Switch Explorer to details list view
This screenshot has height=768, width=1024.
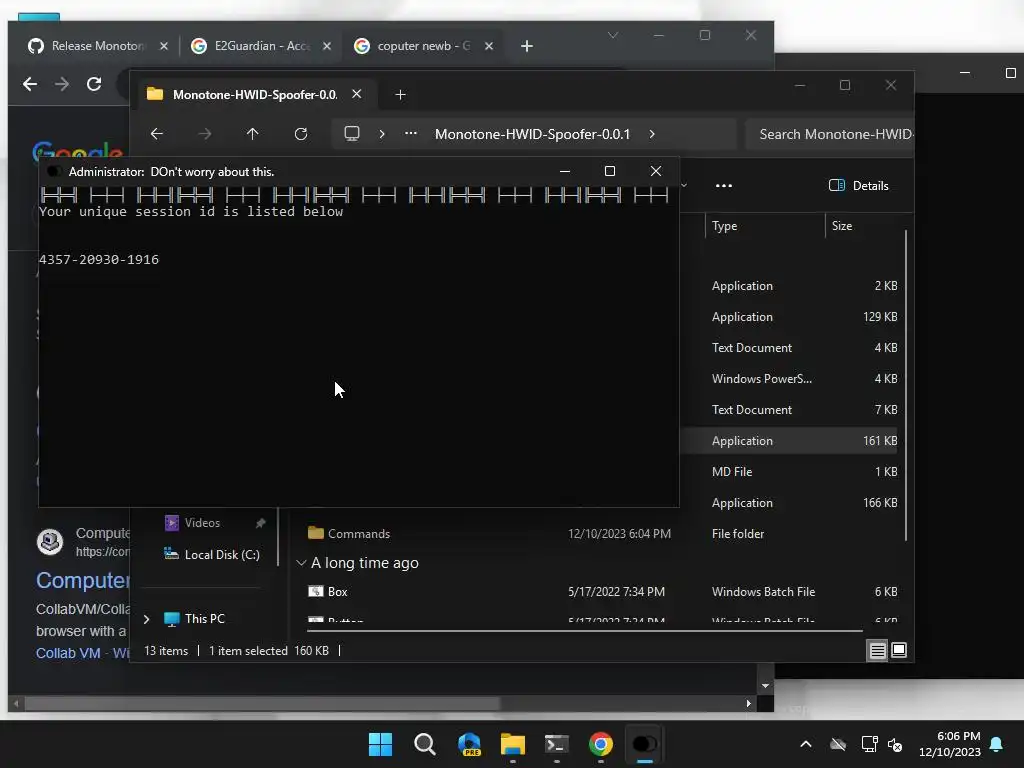(877, 650)
